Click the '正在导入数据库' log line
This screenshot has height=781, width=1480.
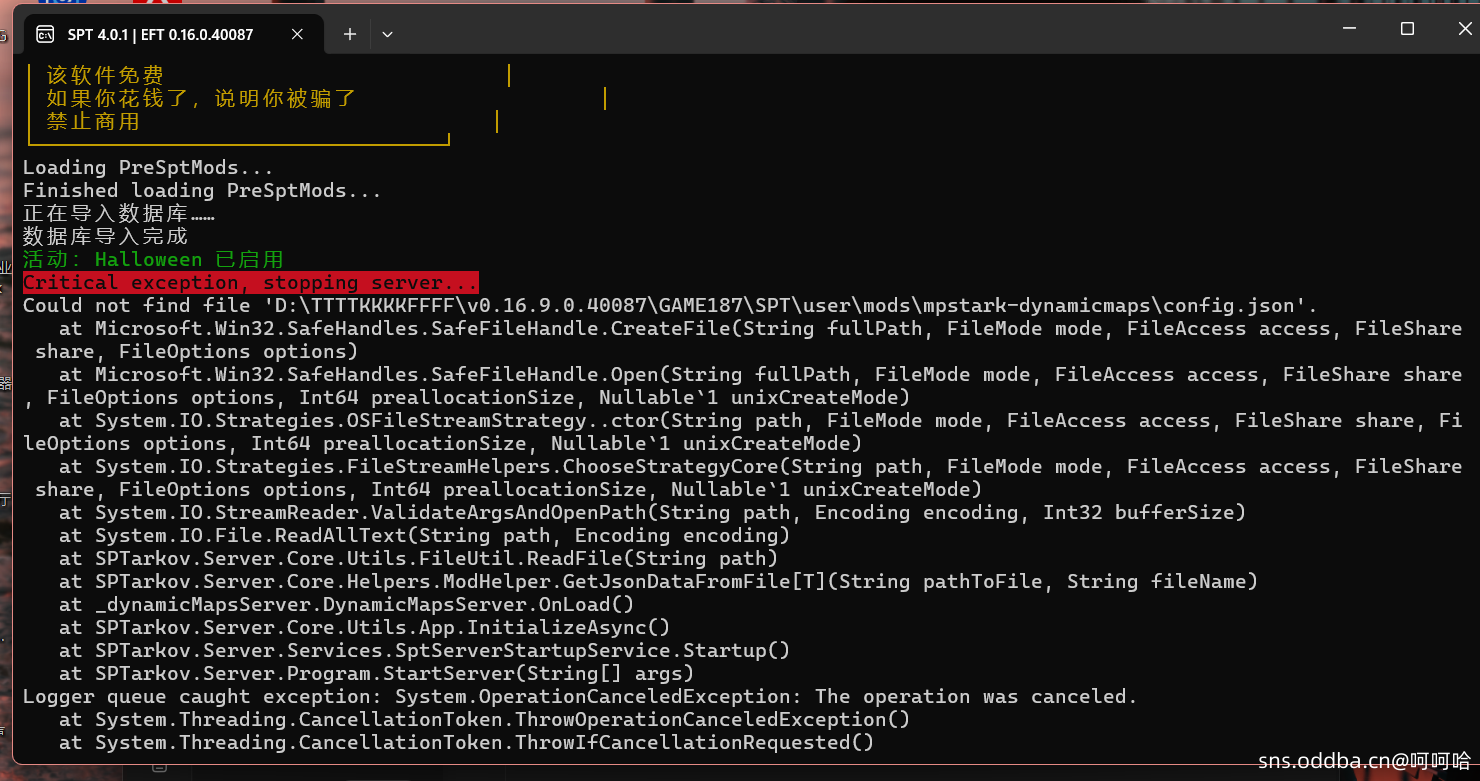118,213
